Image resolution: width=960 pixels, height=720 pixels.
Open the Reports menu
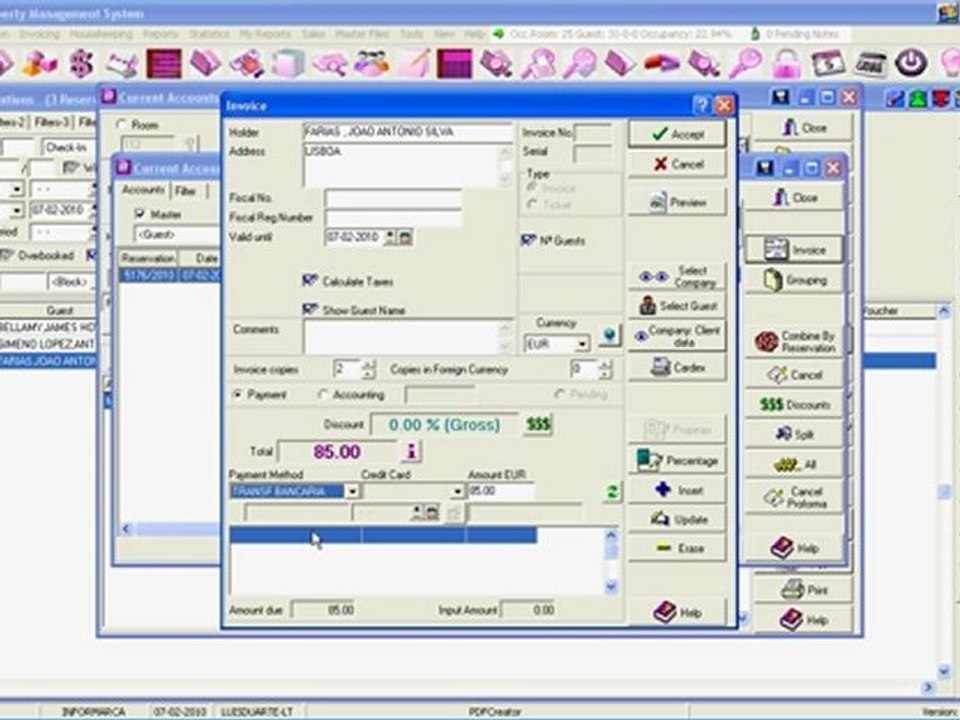coord(161,34)
